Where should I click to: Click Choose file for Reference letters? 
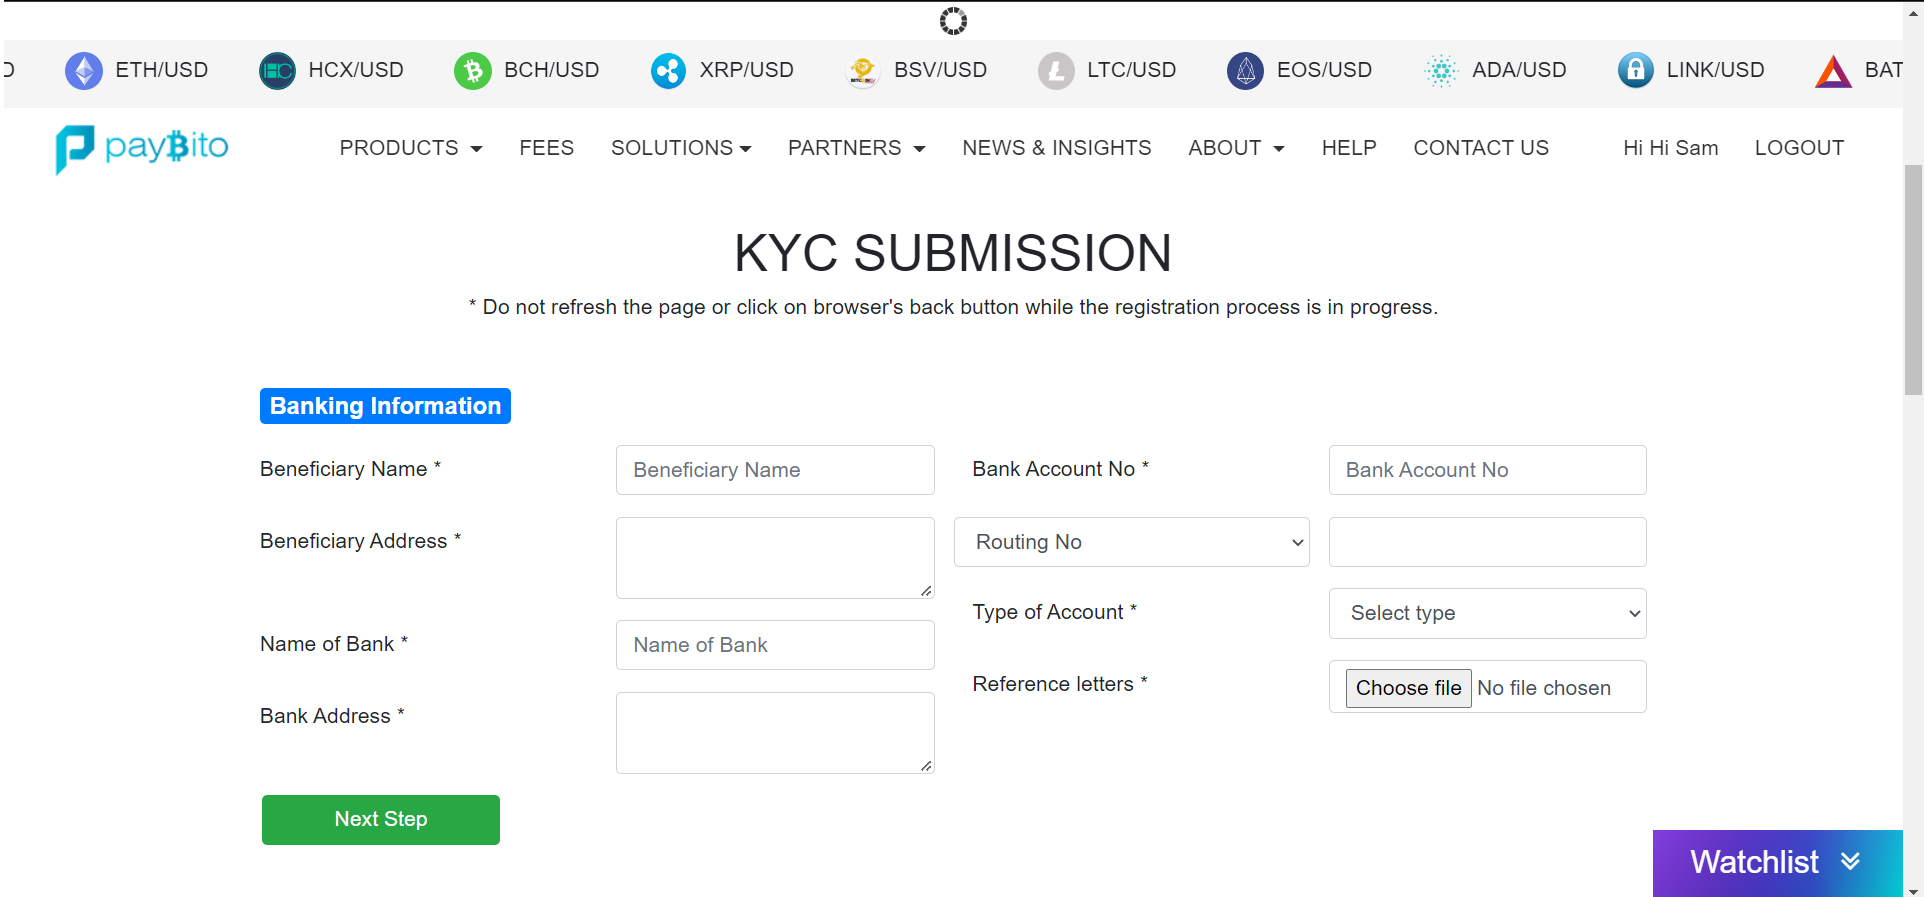point(1407,687)
